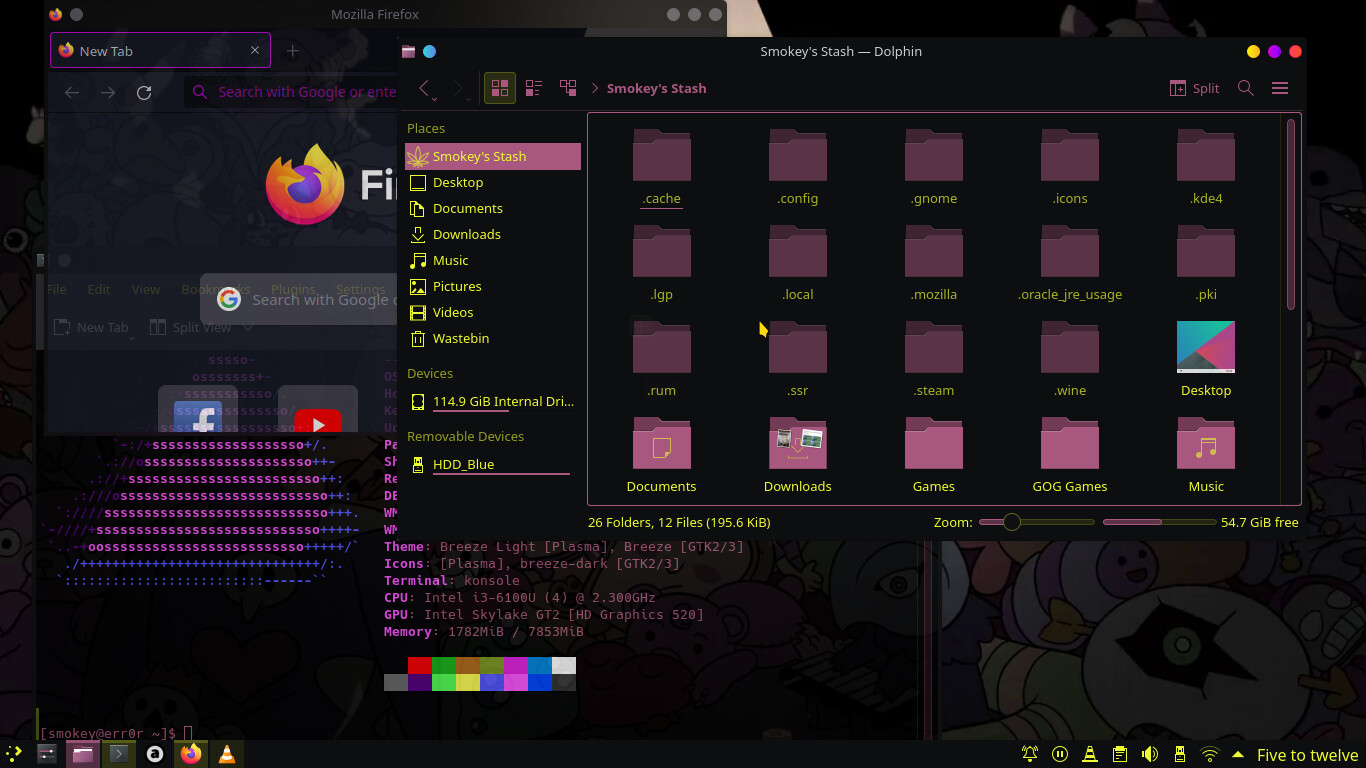Select the .cache folder
The width and height of the screenshot is (1366, 768).
[x=661, y=168]
